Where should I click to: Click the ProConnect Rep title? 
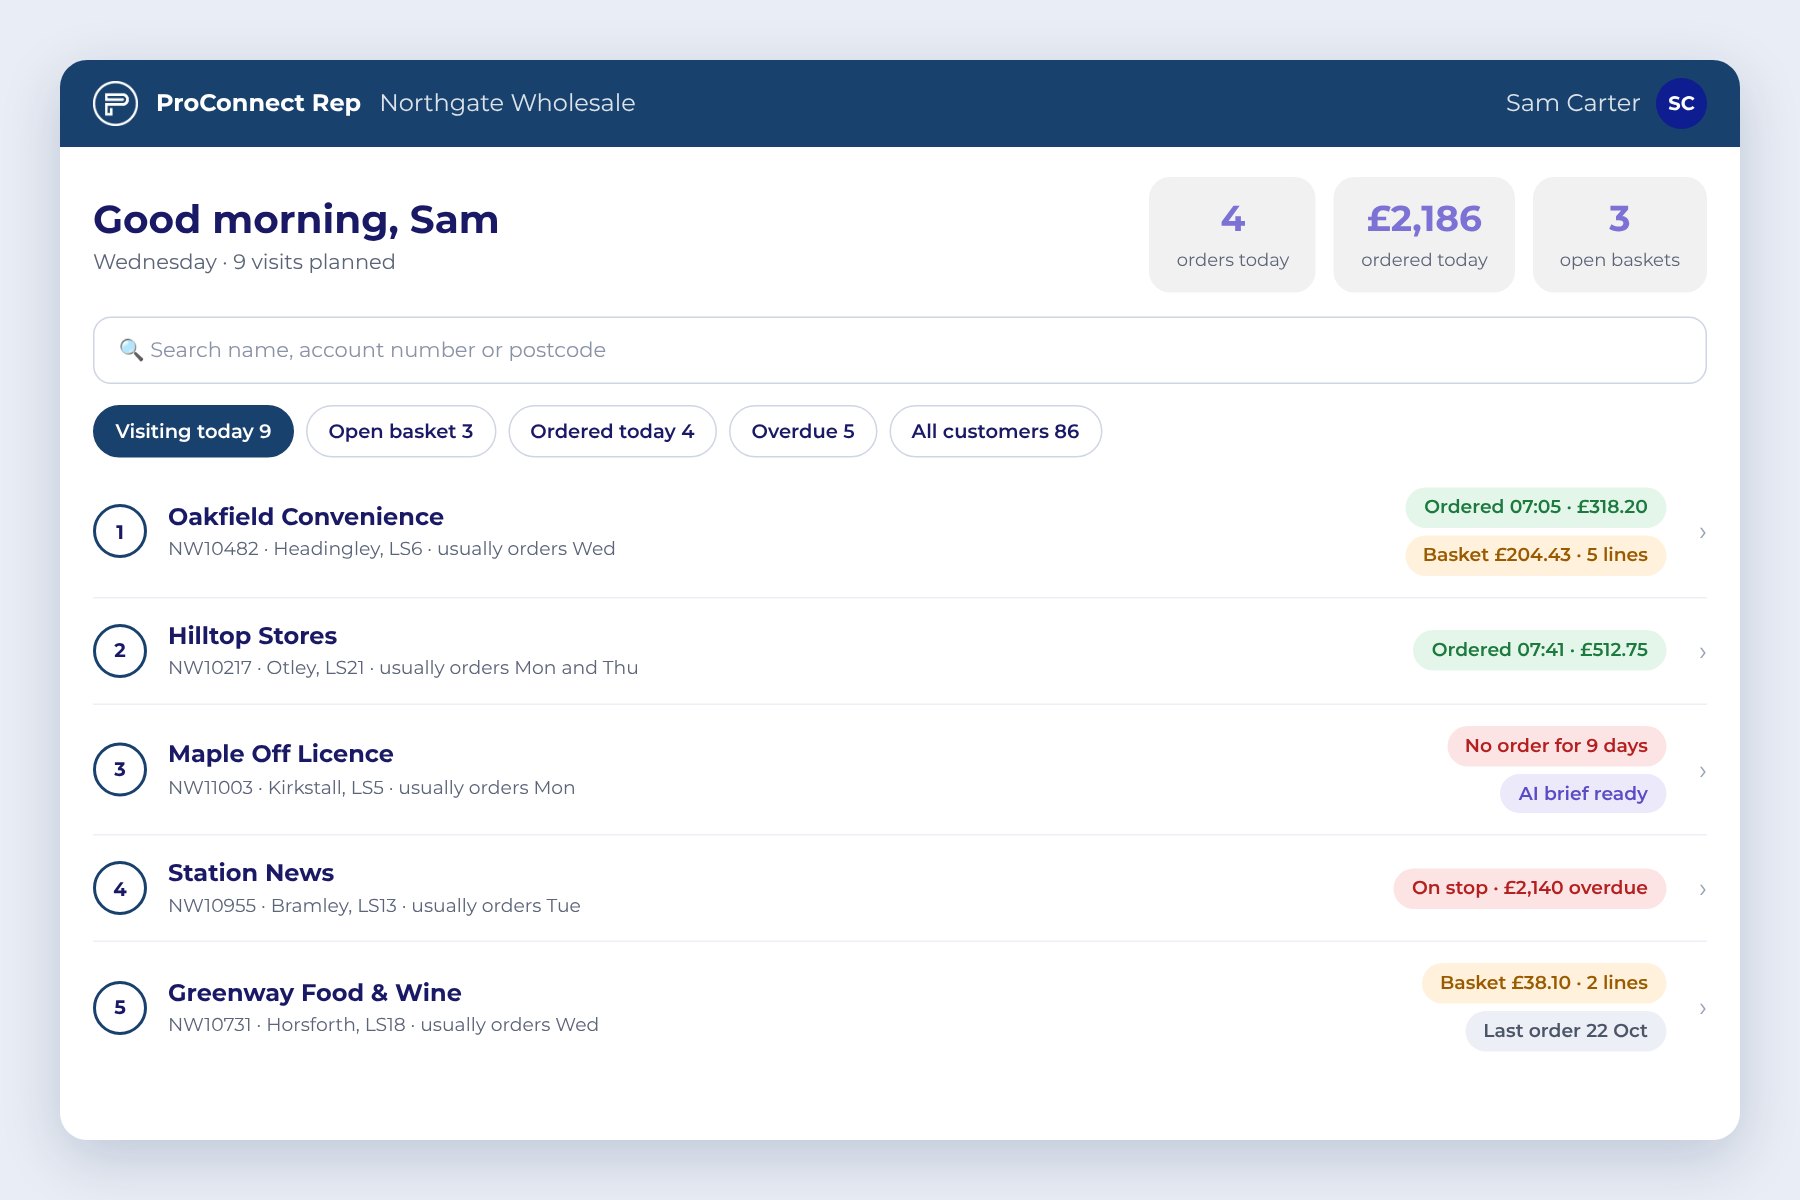tap(258, 103)
